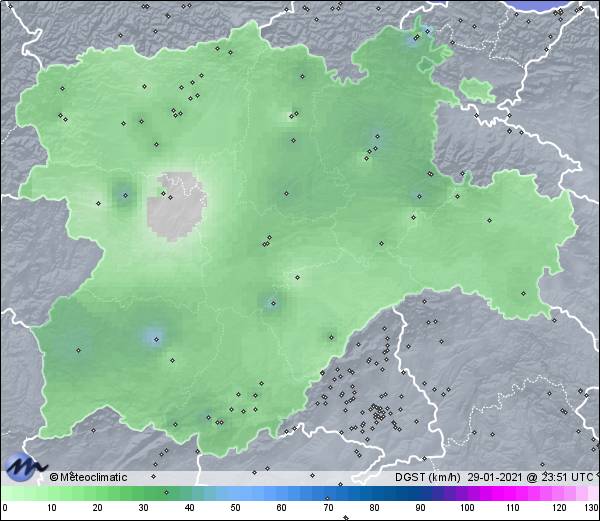Click the 70 value on the scale
This screenshot has width=600, height=521.
click(328, 508)
